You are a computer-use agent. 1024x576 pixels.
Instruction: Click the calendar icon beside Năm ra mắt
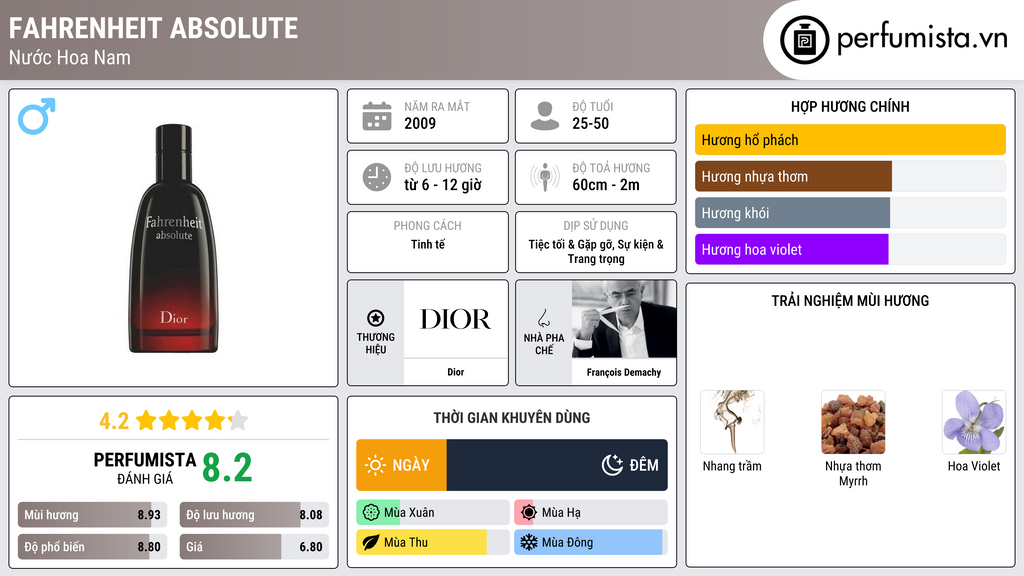[x=377, y=116]
